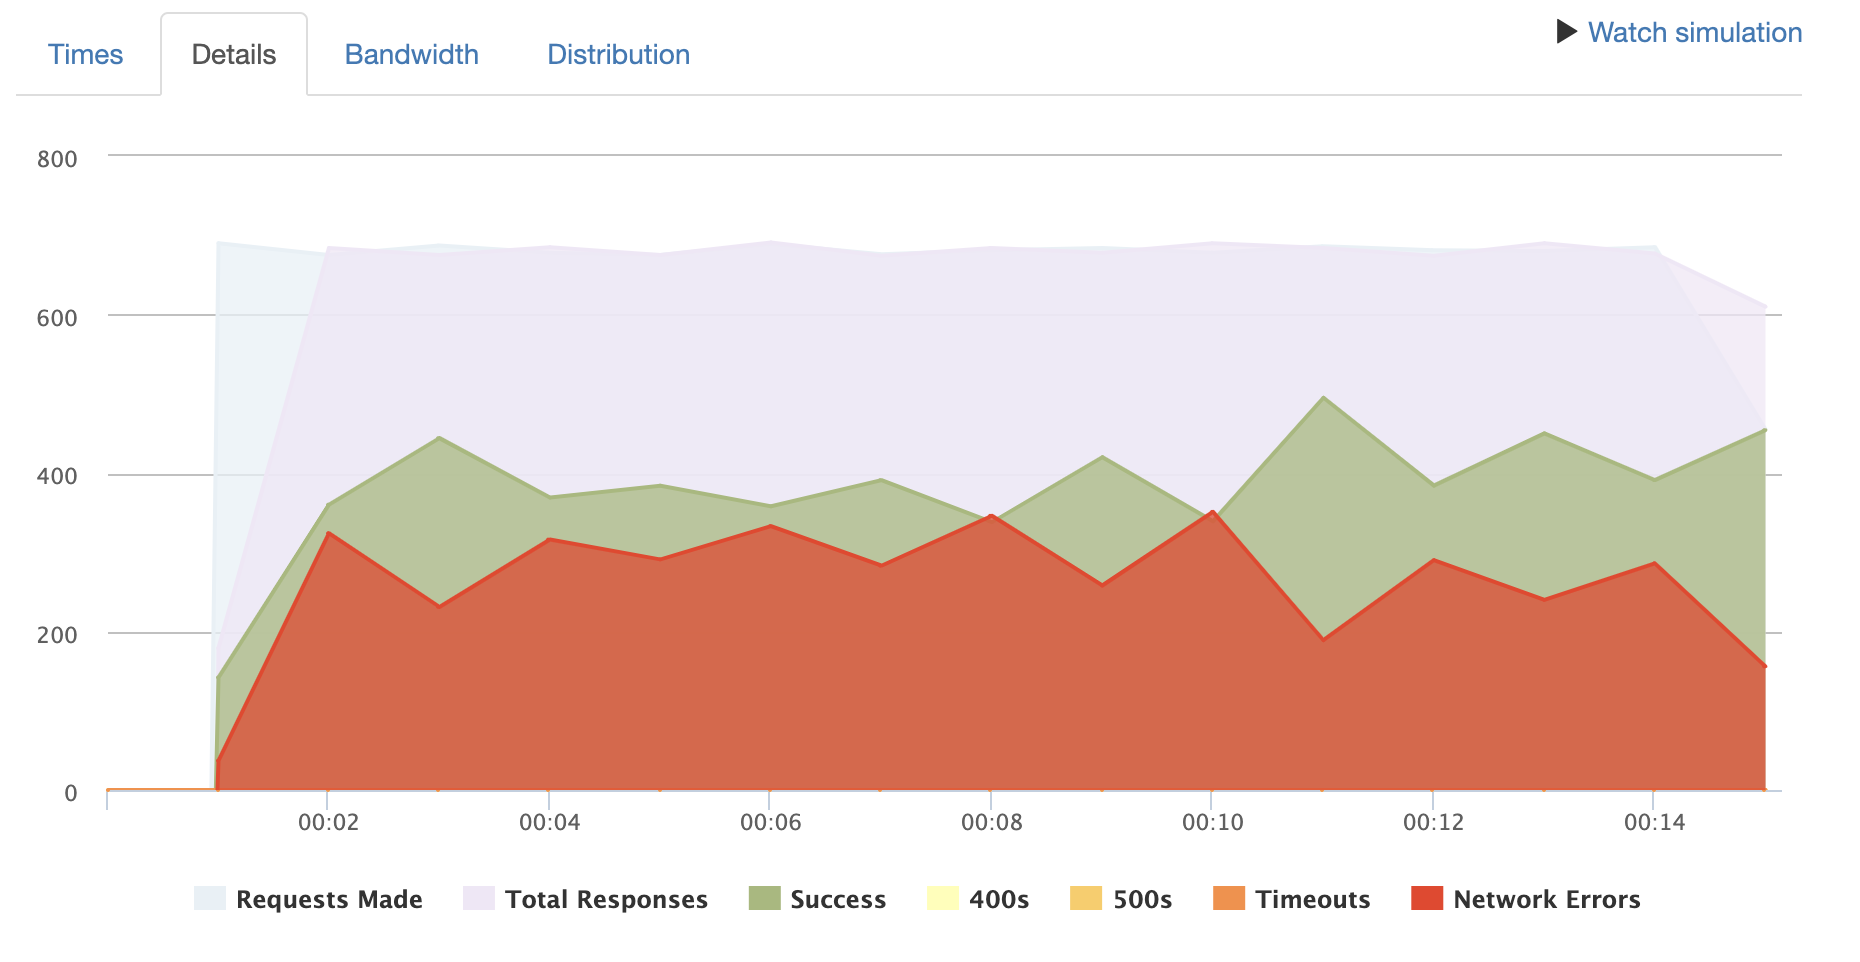1860x962 pixels.
Task: Click the Network Errors dip at 00:11
Action: click(x=1323, y=639)
